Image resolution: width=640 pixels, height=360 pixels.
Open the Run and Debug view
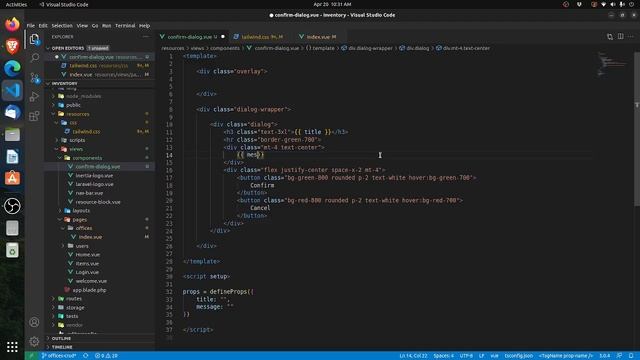point(34,97)
